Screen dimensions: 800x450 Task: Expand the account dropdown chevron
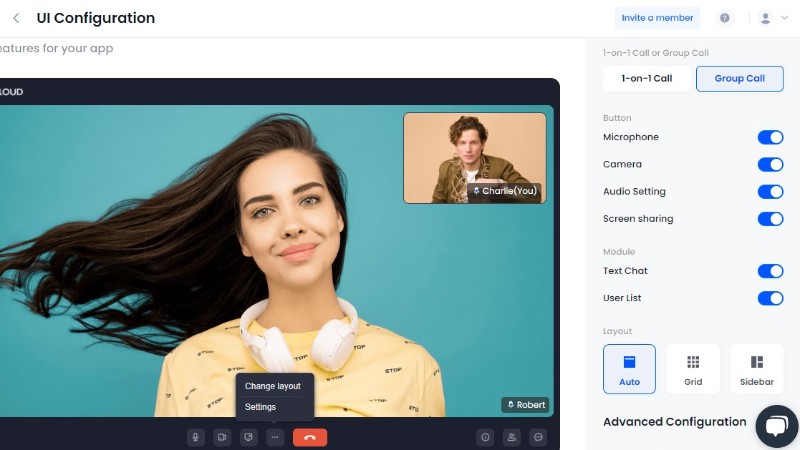tap(785, 18)
